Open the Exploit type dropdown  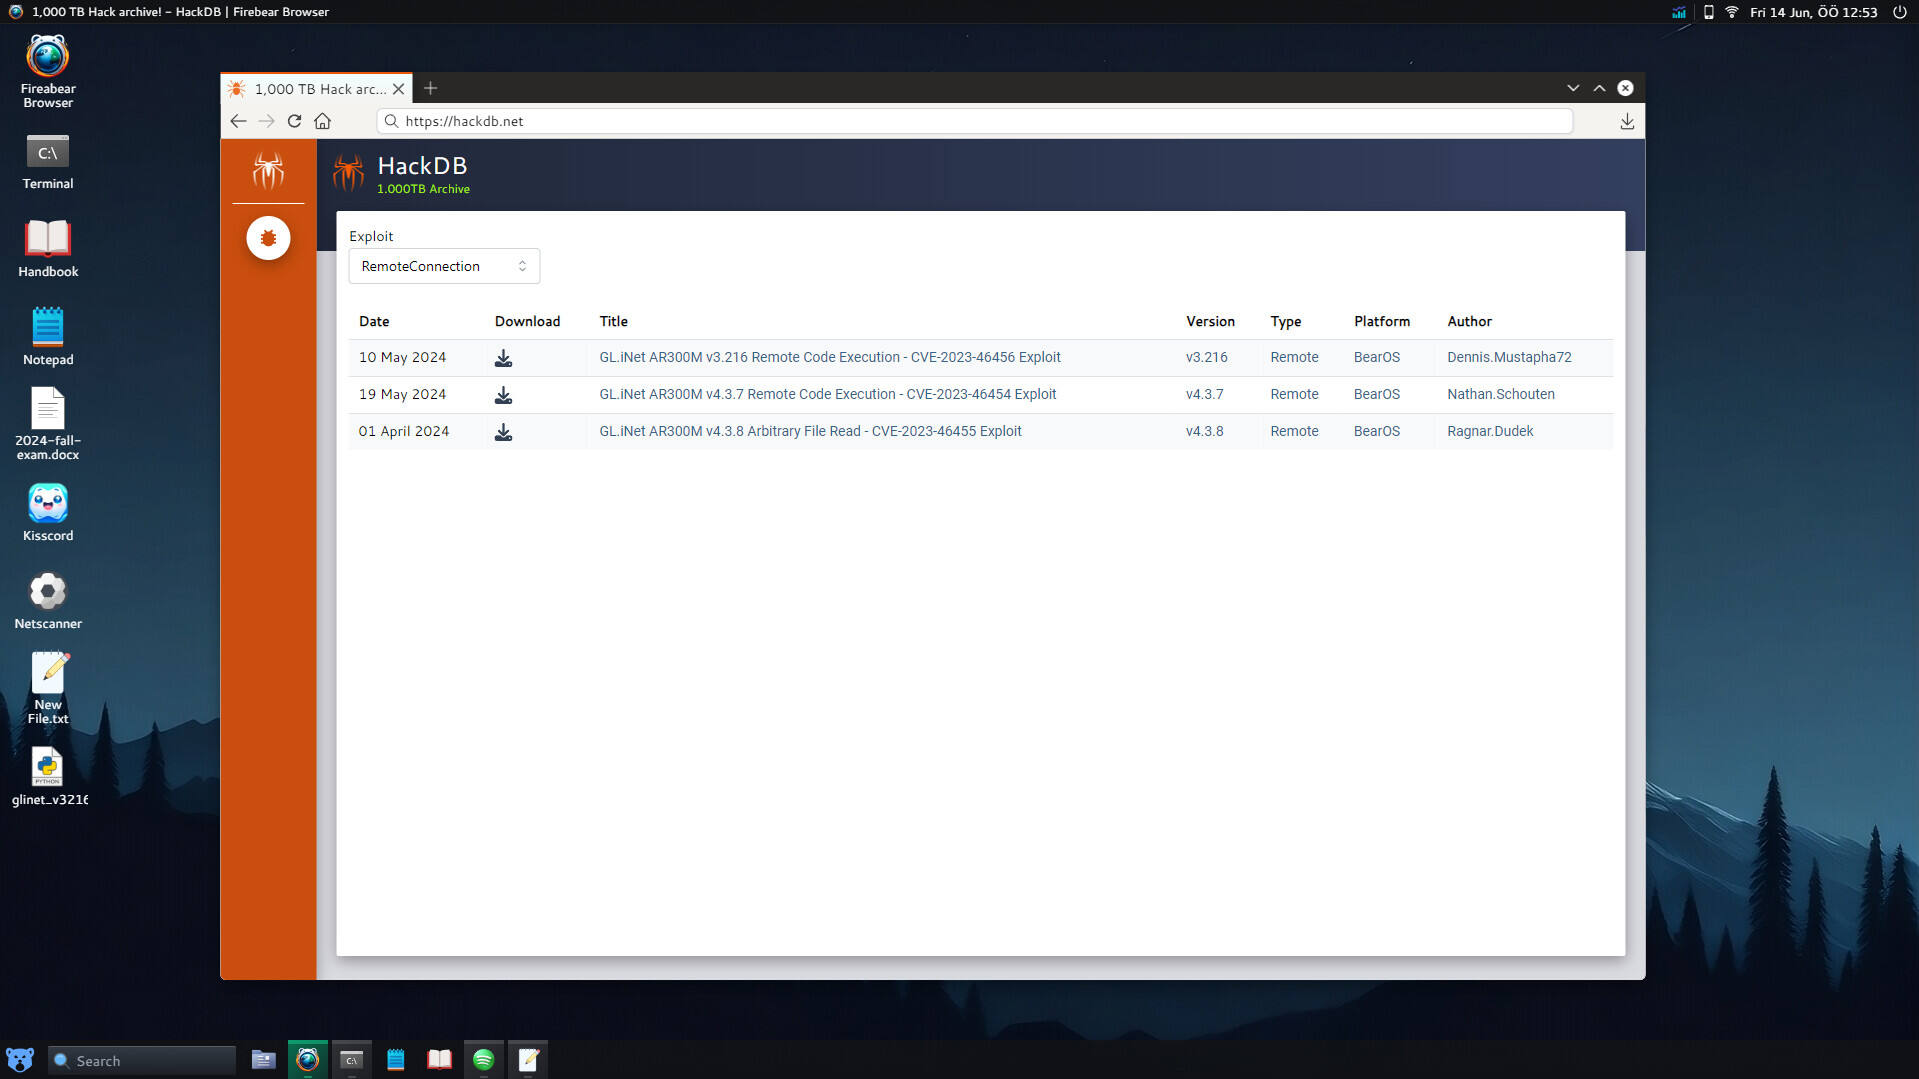(x=443, y=265)
